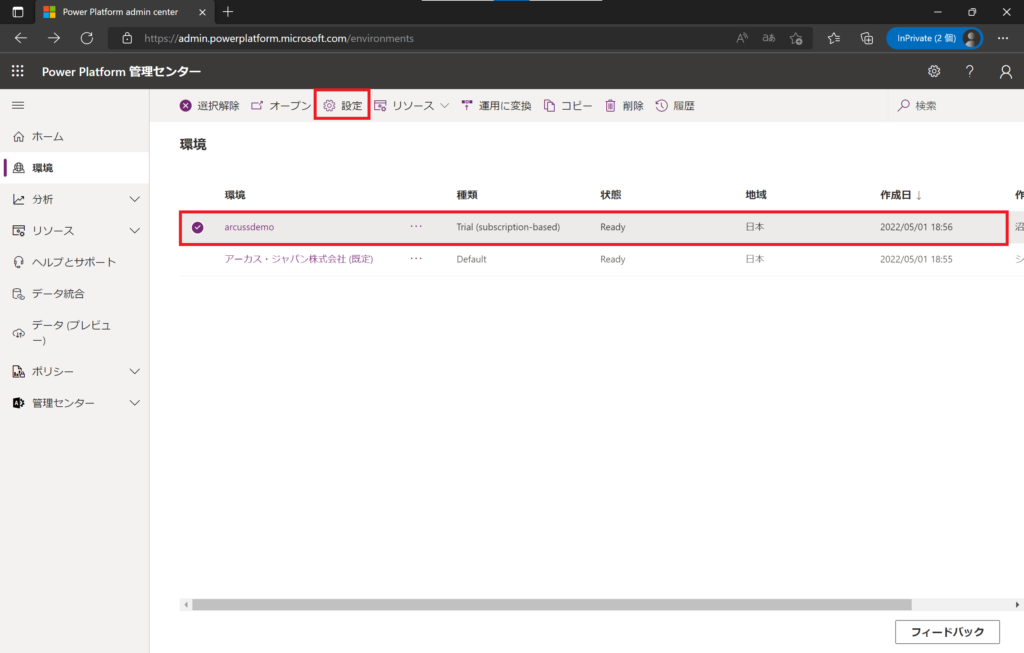Image resolution: width=1024 pixels, height=653 pixels.
Task: Click 選択解除 to clear selection
Action: click(x=209, y=106)
